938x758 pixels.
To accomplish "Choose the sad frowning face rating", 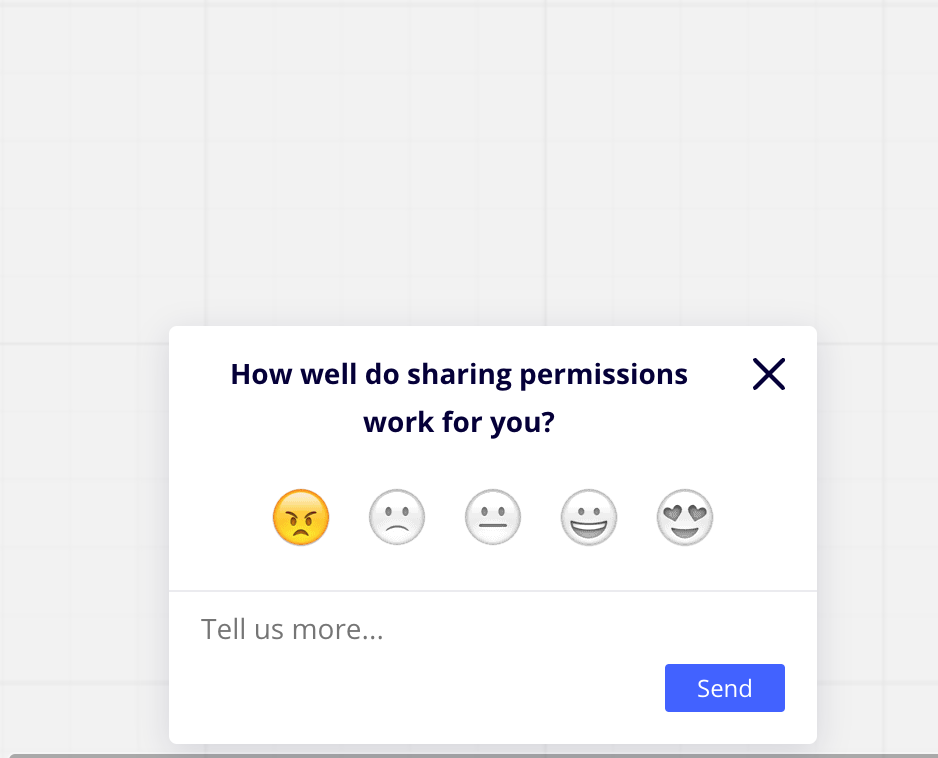I will coord(397,517).
